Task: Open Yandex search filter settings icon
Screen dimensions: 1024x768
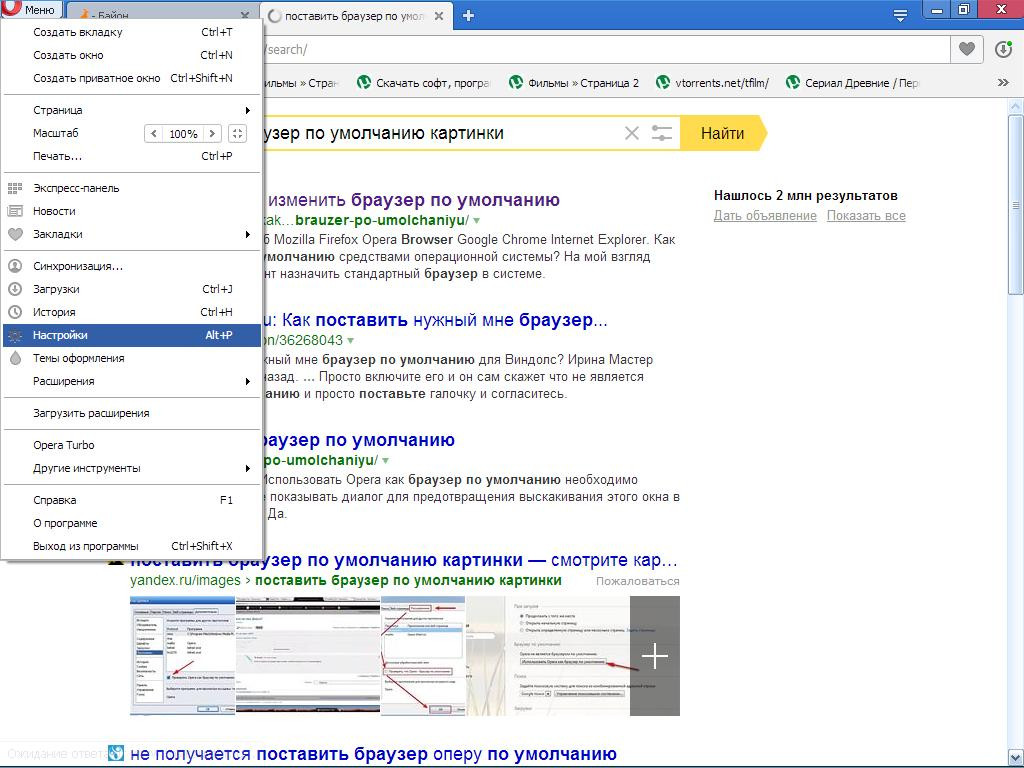Action: click(661, 133)
